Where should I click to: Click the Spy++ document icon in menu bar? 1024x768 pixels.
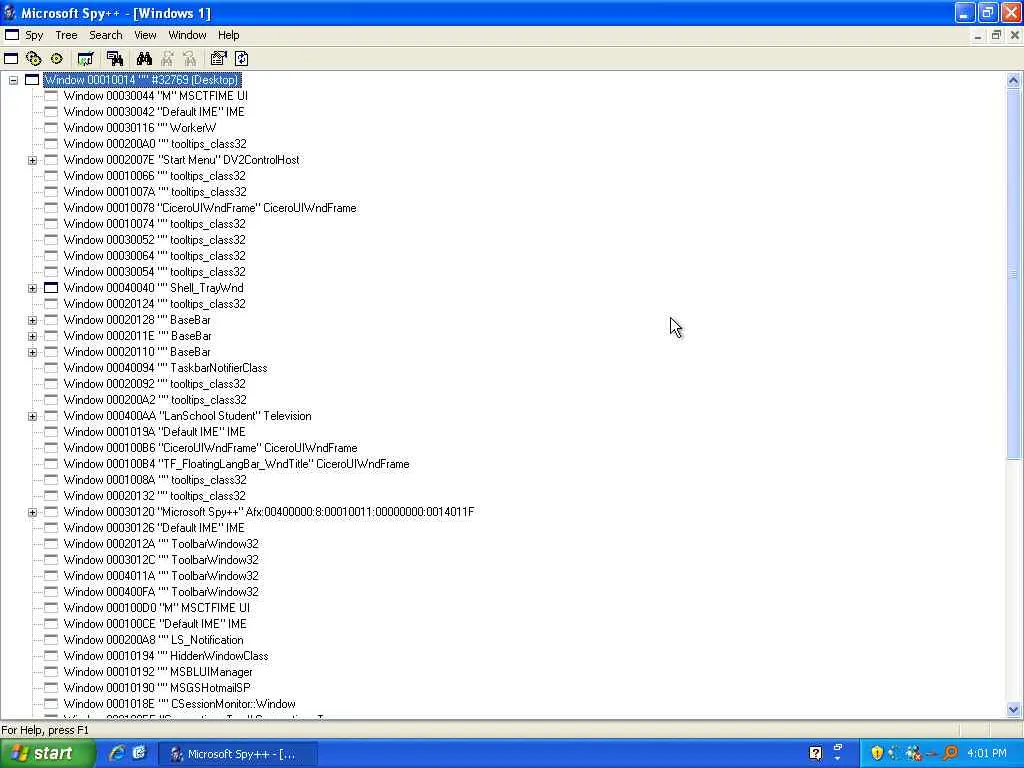[12, 35]
